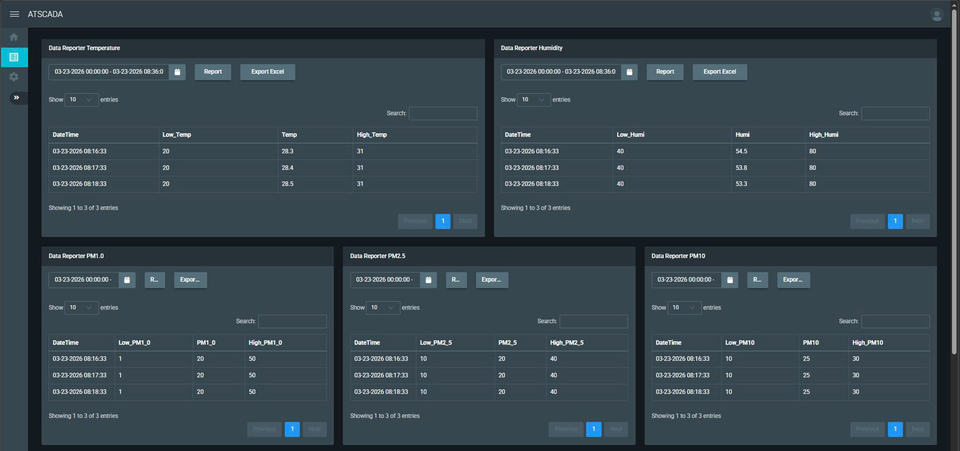Go to the home icon in sidebar
Screen dimensions: 960x451
13,37
